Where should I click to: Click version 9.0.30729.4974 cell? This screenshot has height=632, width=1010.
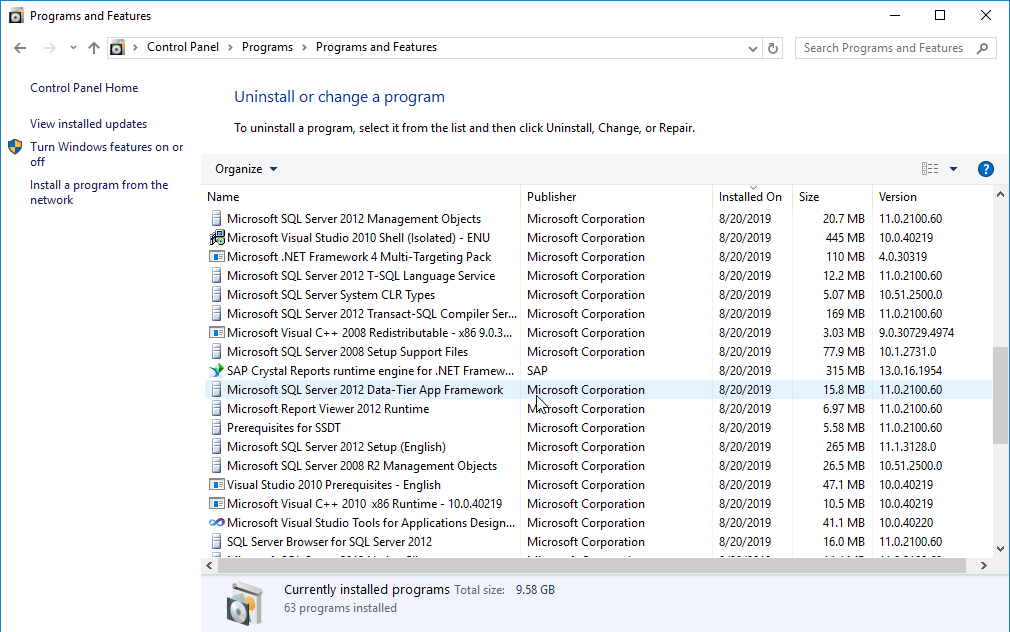click(917, 333)
